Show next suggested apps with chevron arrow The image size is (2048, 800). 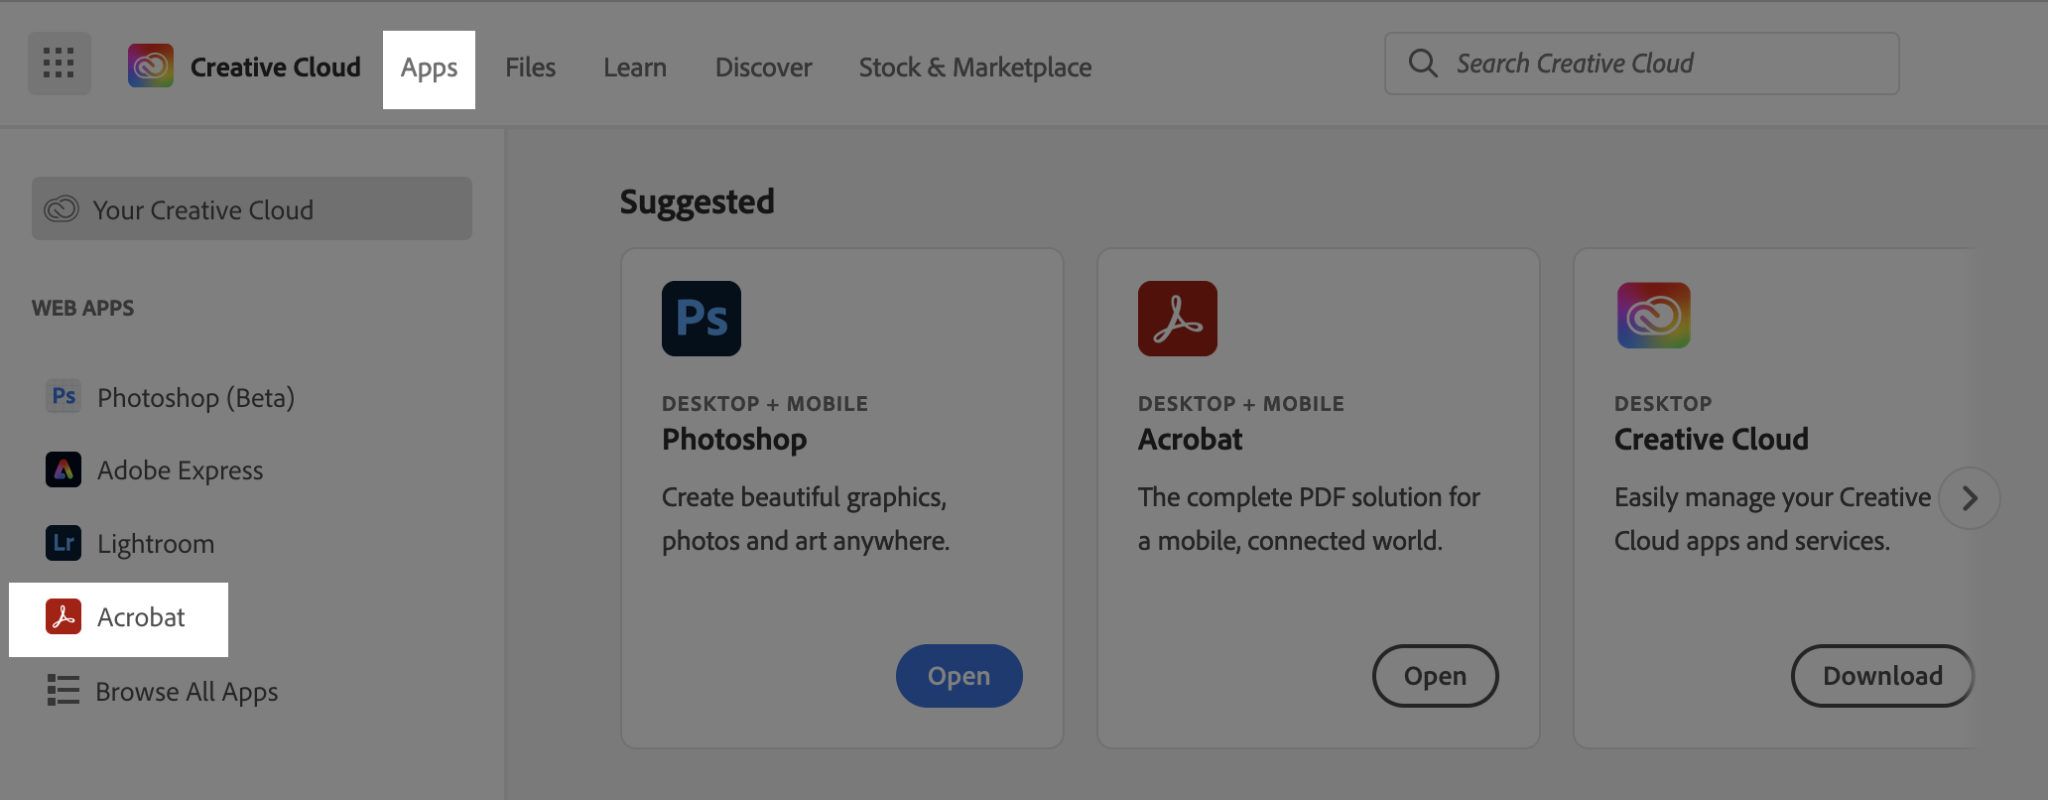pyautogui.click(x=1969, y=498)
